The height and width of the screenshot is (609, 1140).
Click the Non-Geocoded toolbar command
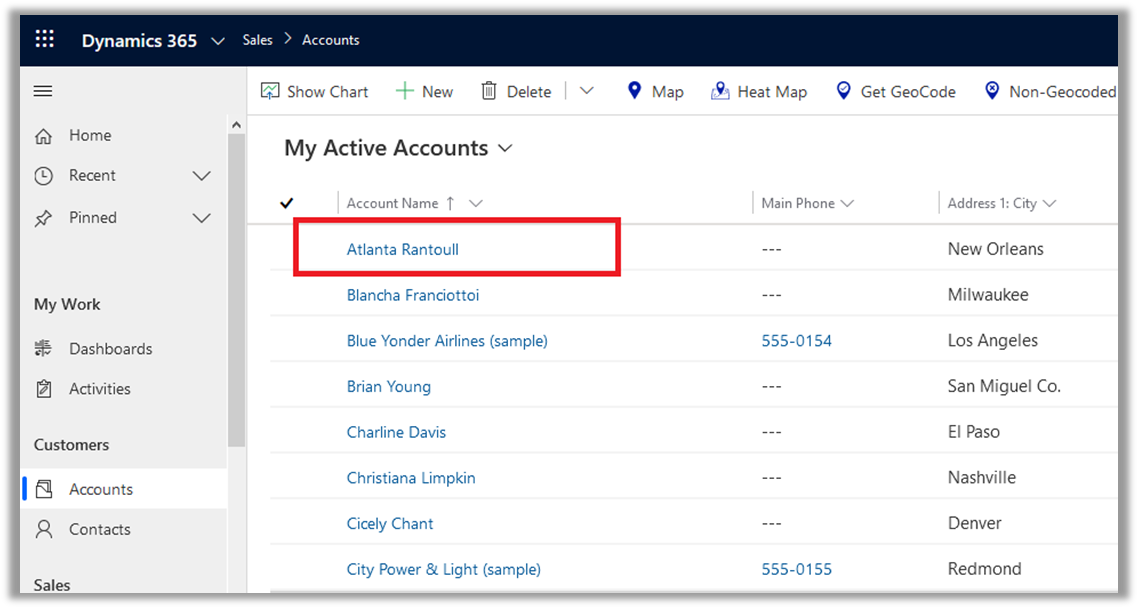click(1050, 91)
